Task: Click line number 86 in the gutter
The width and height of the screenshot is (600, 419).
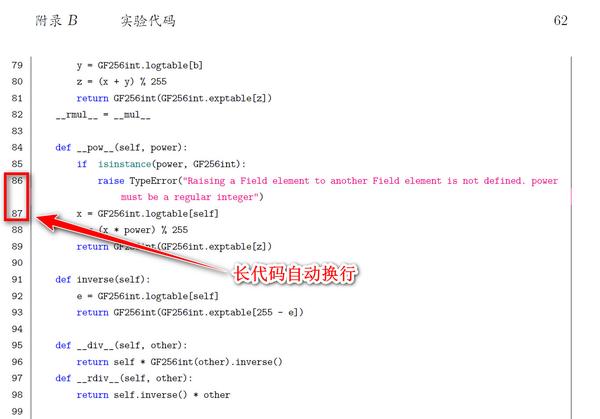Action: [17, 180]
